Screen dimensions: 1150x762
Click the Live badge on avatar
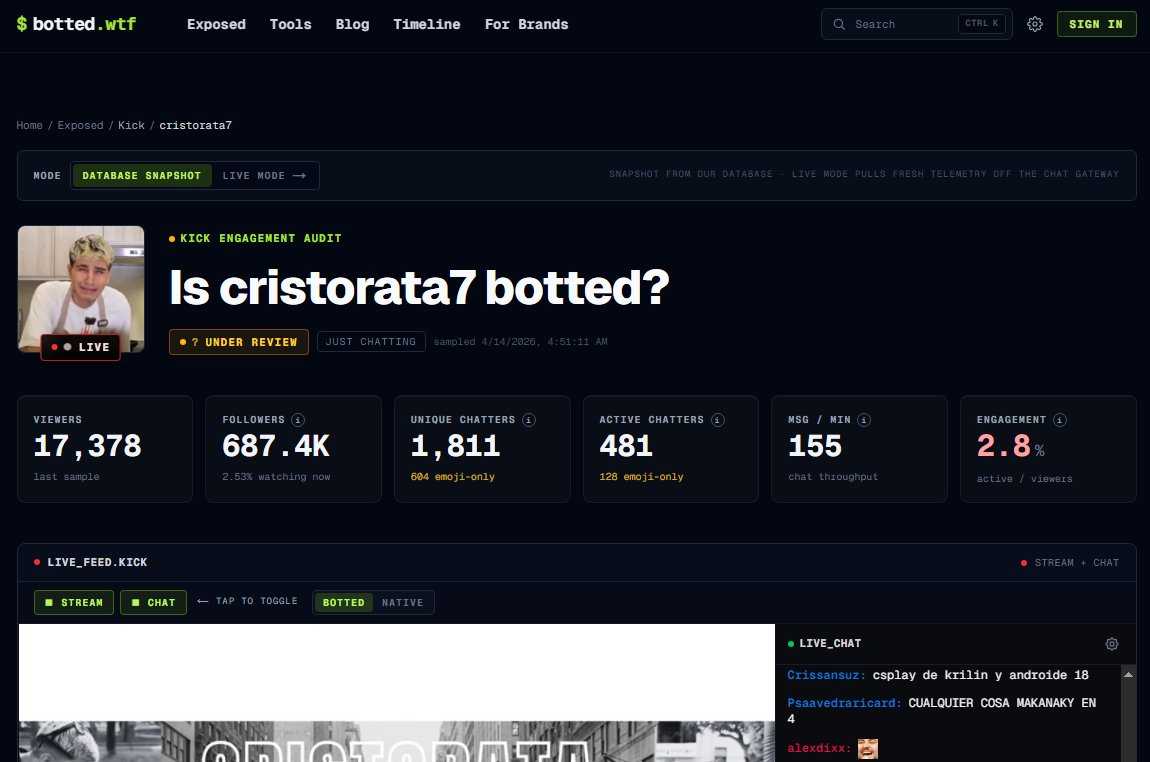81,347
